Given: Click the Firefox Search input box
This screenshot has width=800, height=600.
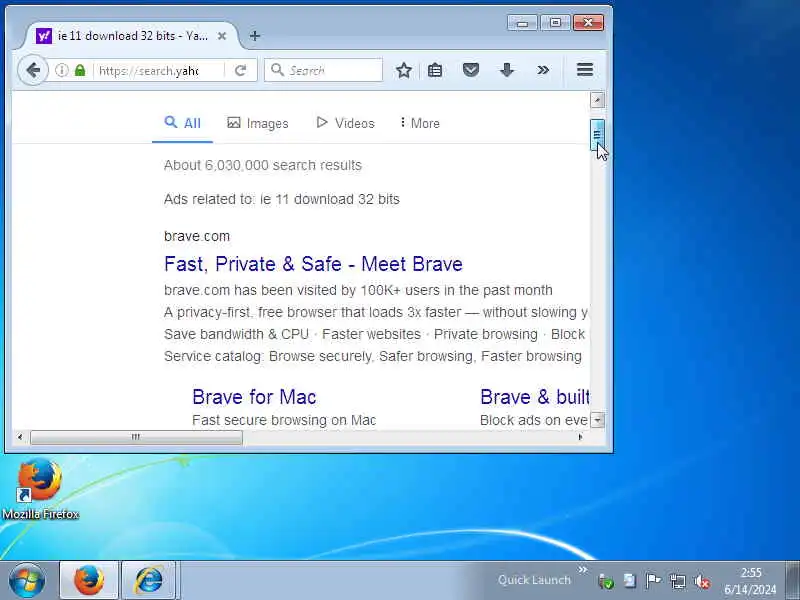Looking at the screenshot, I should pyautogui.click(x=323, y=70).
